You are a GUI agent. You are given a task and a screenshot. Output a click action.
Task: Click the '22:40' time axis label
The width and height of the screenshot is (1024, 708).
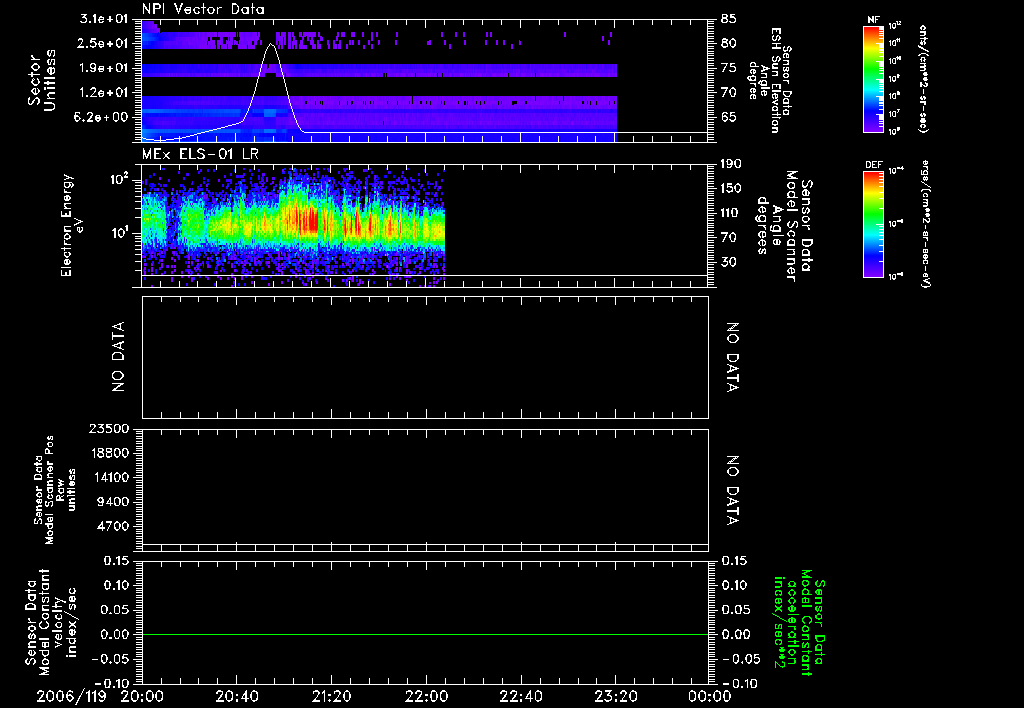[520, 696]
